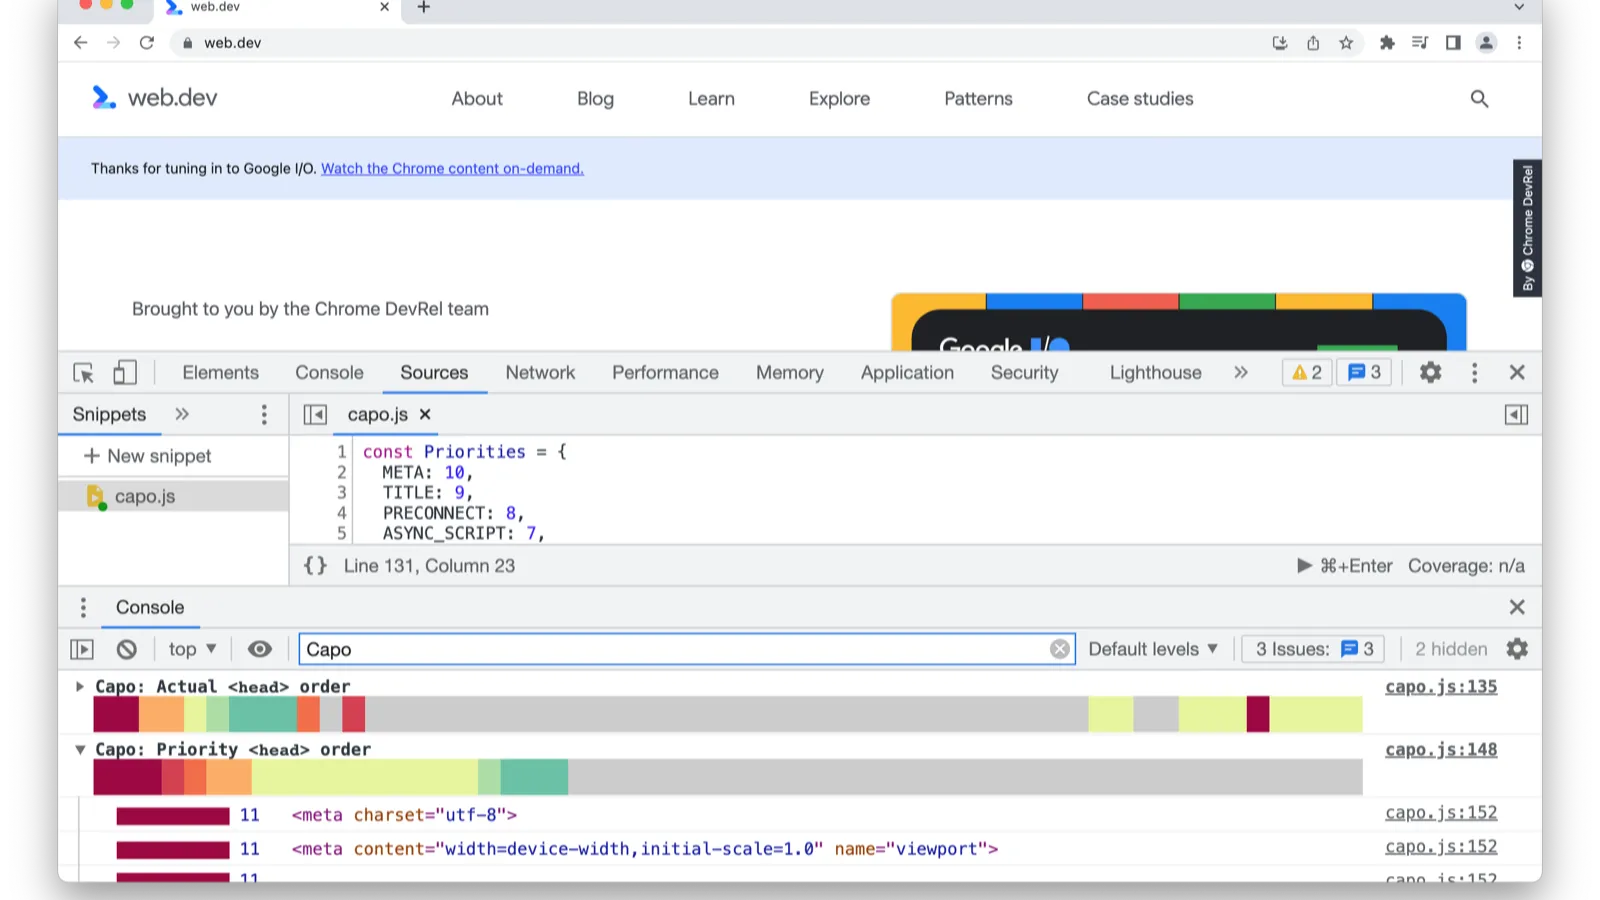Select the capo.js snippet file

(173, 497)
